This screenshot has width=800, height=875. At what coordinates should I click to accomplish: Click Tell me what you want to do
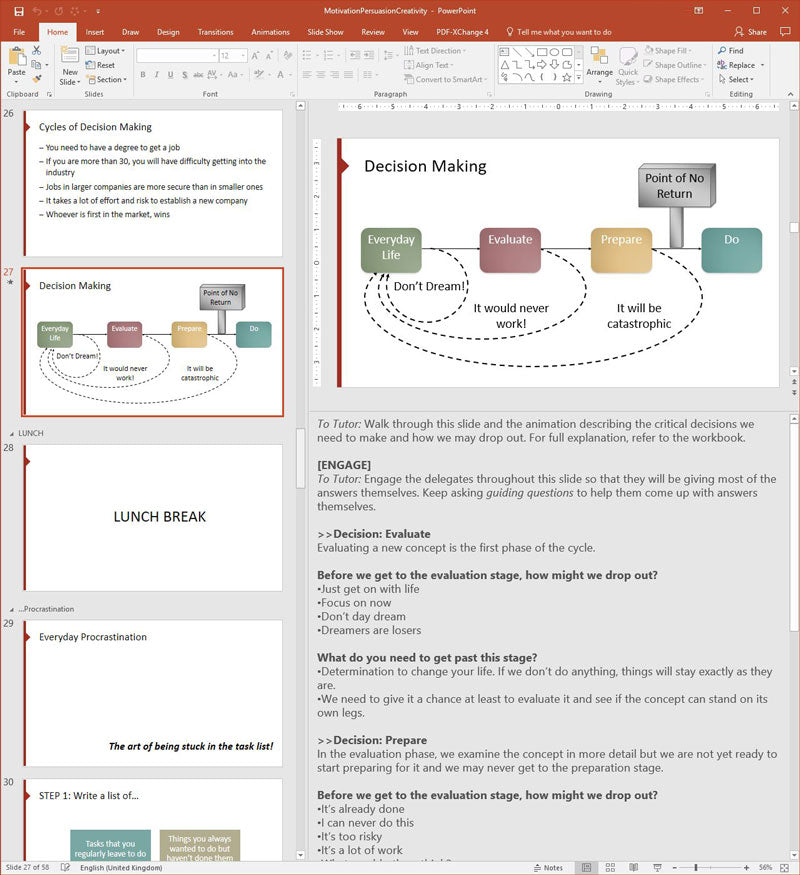pos(559,32)
